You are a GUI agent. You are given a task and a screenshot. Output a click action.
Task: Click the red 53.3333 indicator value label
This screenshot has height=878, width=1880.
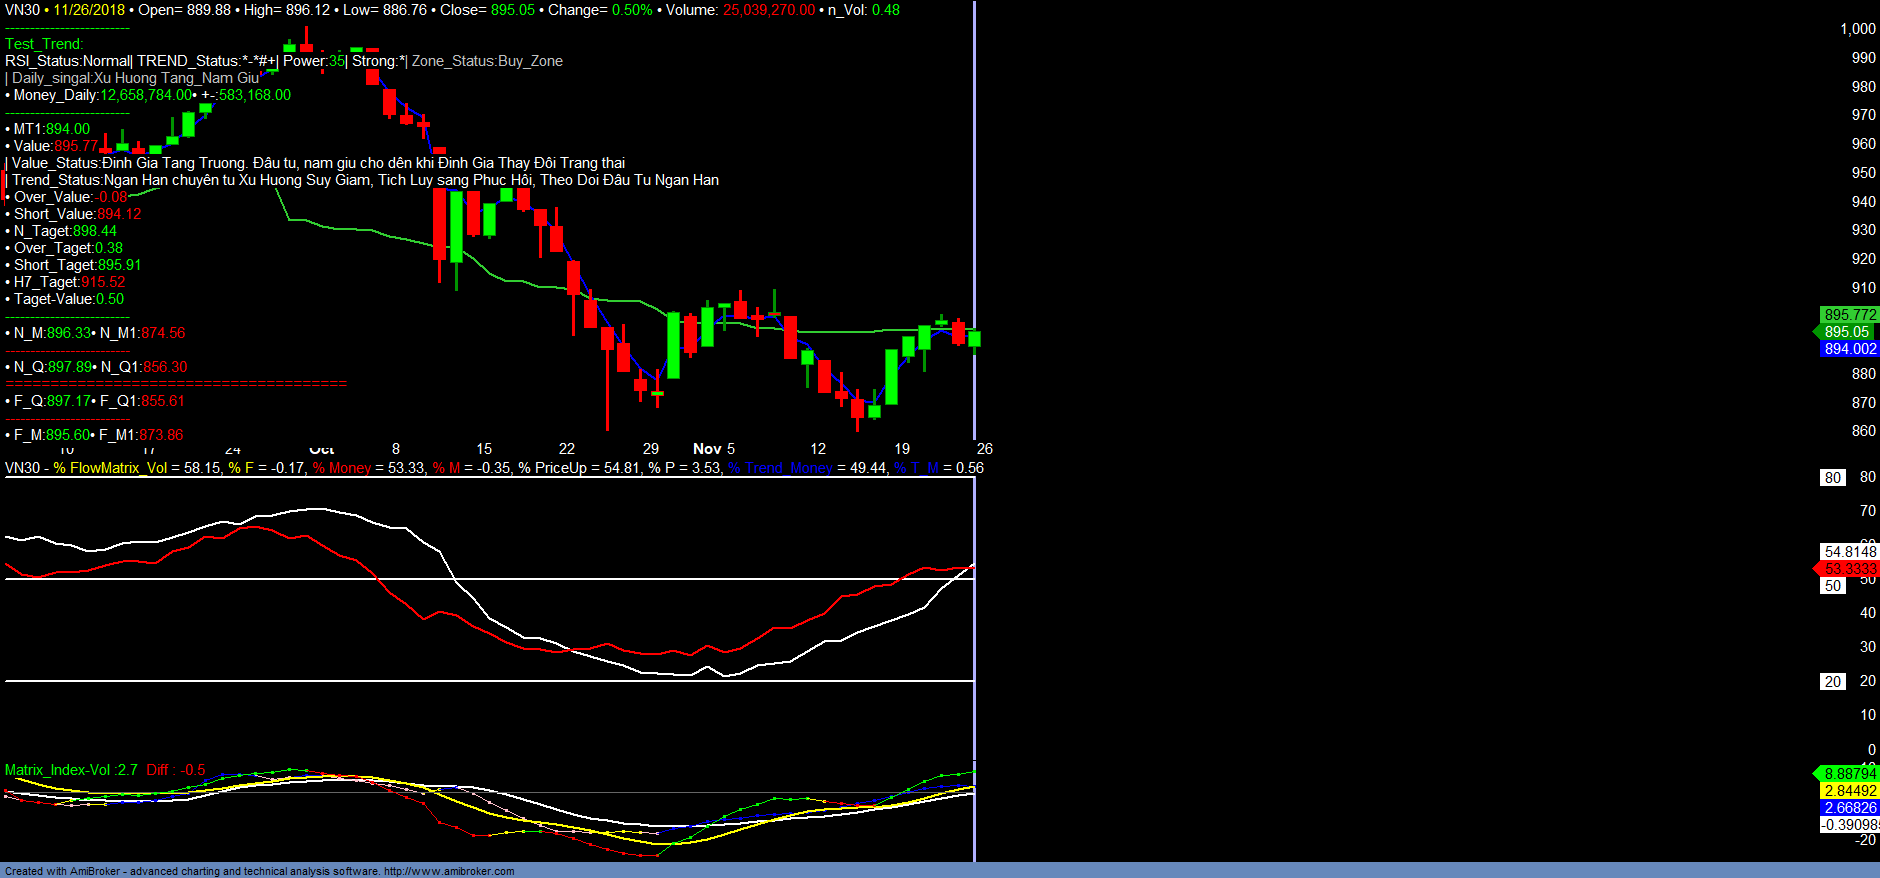coord(1849,569)
